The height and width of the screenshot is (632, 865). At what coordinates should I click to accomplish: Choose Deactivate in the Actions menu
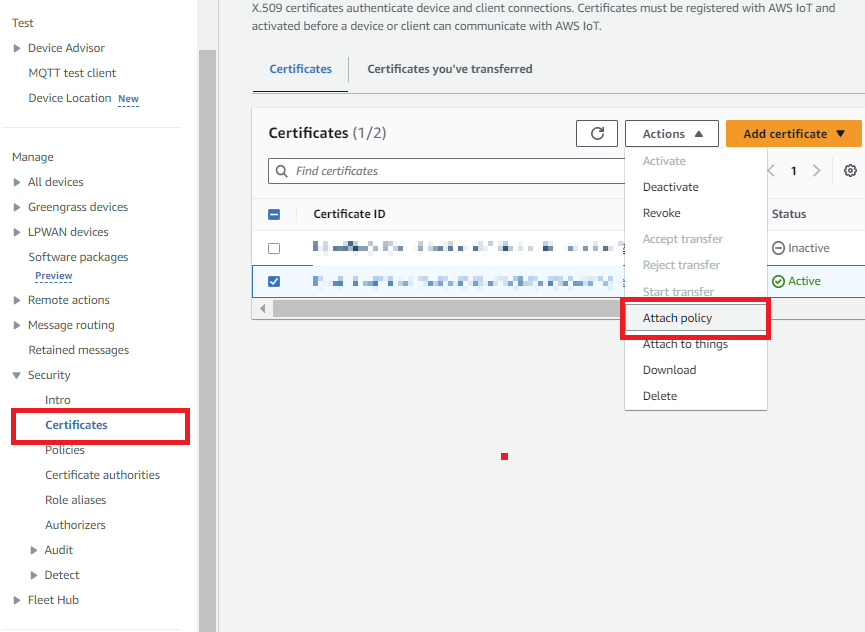tap(670, 187)
